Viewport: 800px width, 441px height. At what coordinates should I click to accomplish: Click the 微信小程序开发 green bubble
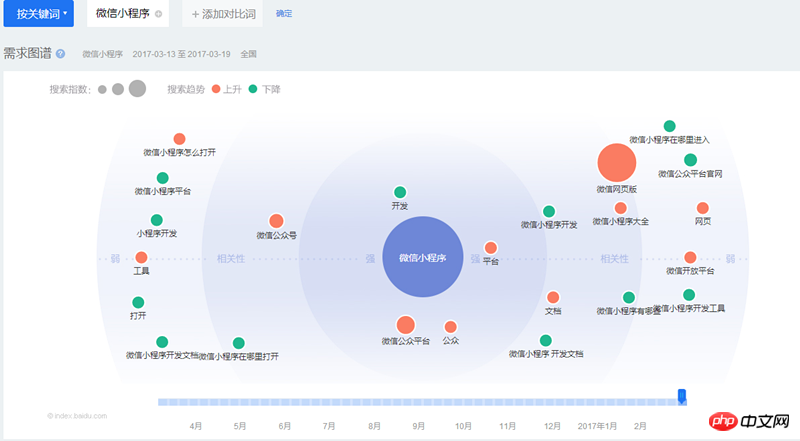click(x=549, y=211)
